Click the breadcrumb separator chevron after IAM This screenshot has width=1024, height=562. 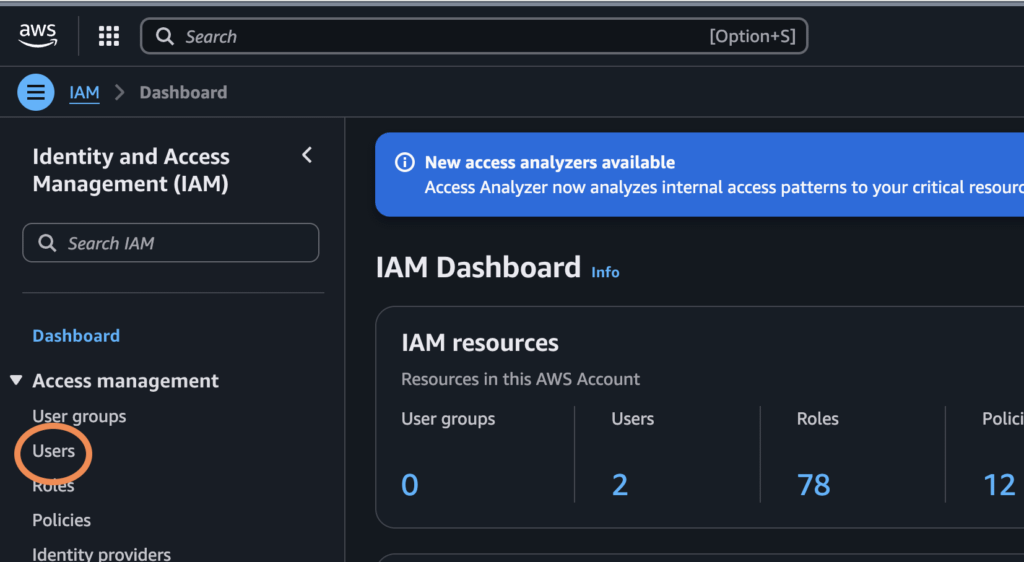click(x=120, y=93)
